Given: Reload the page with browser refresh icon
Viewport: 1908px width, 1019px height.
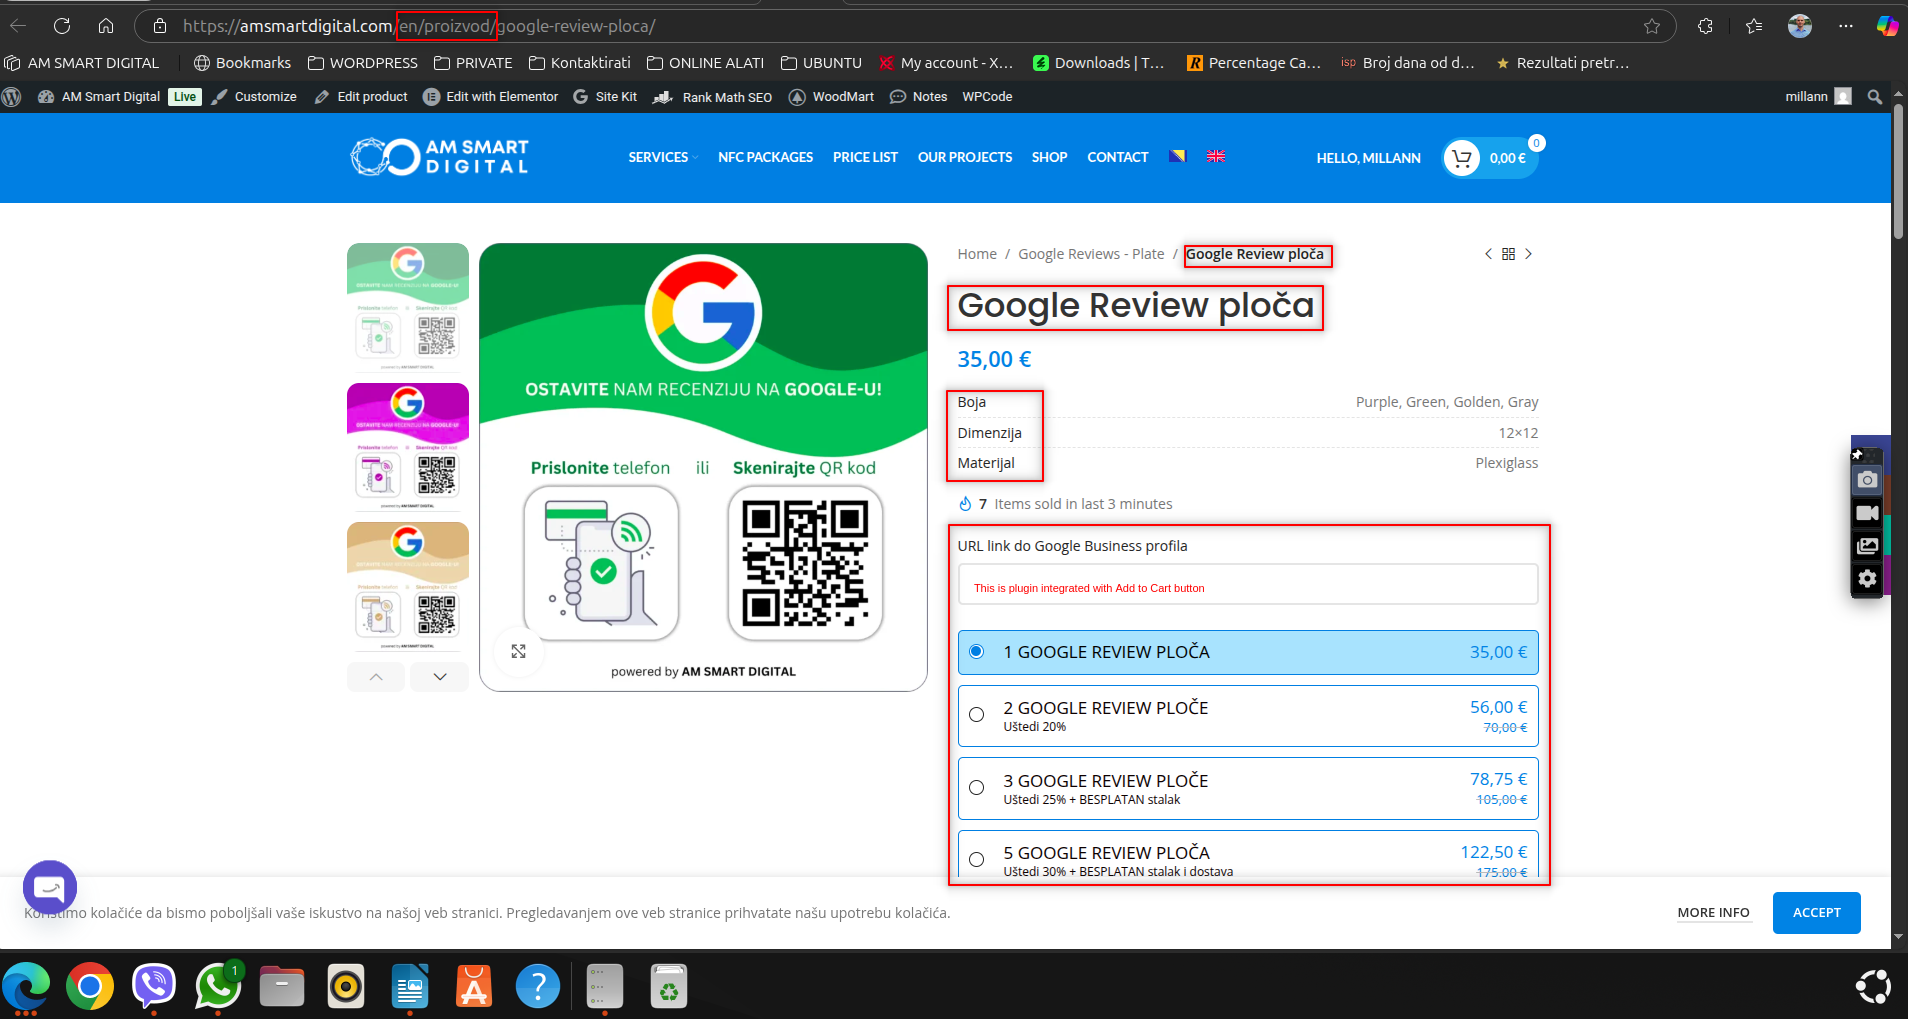Looking at the screenshot, I should [x=62, y=26].
